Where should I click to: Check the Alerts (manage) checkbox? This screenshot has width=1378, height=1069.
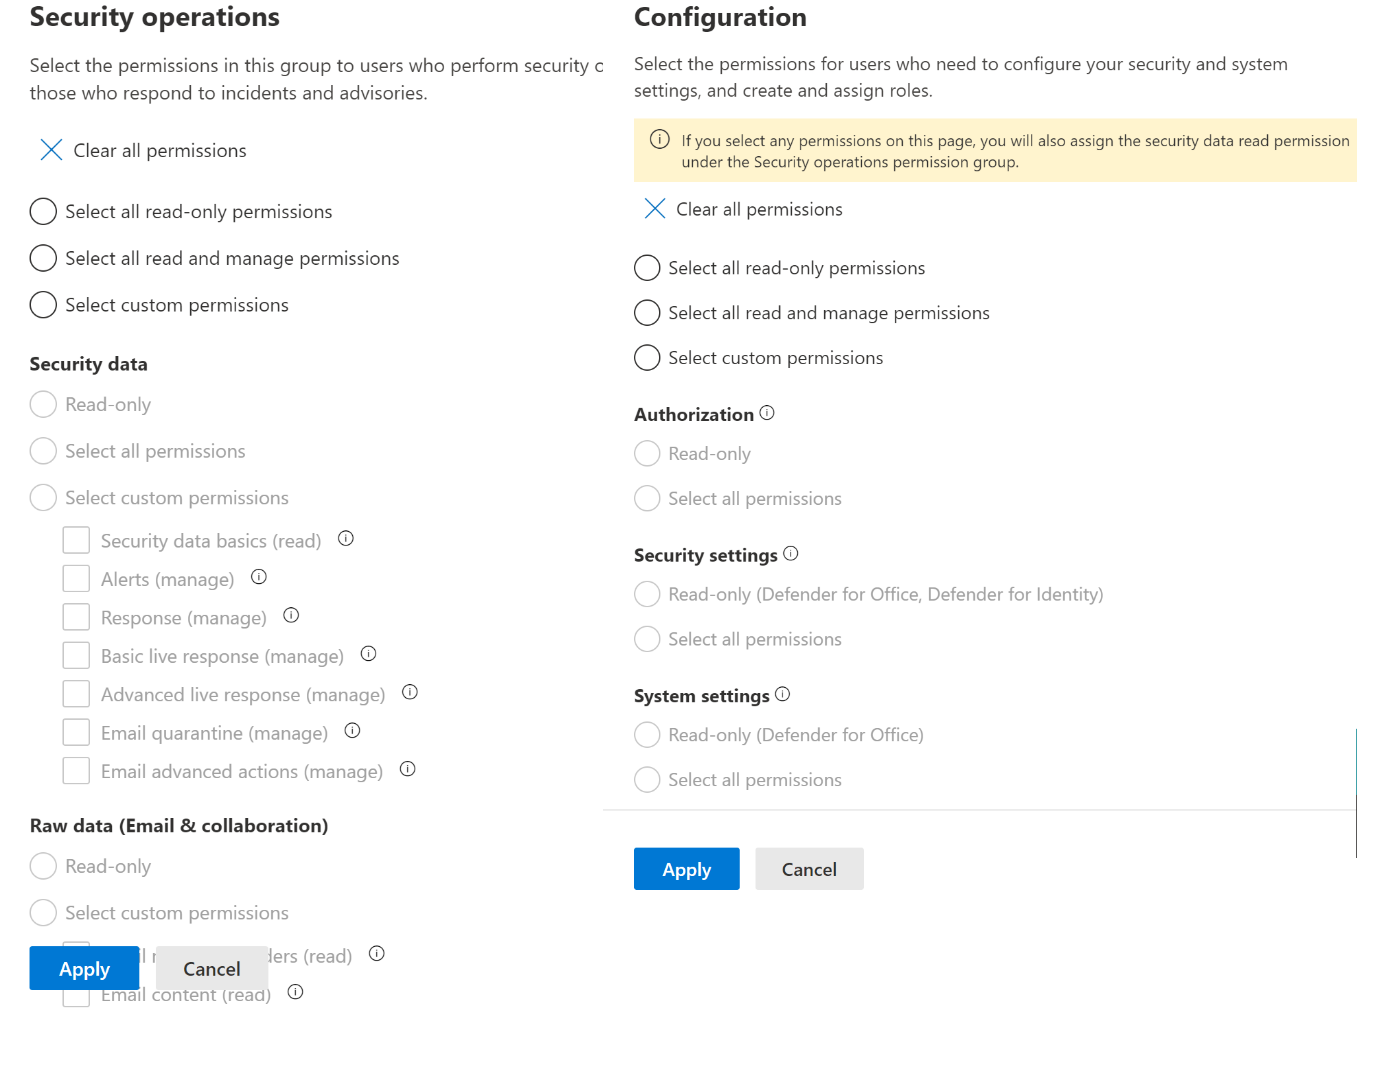[76, 579]
